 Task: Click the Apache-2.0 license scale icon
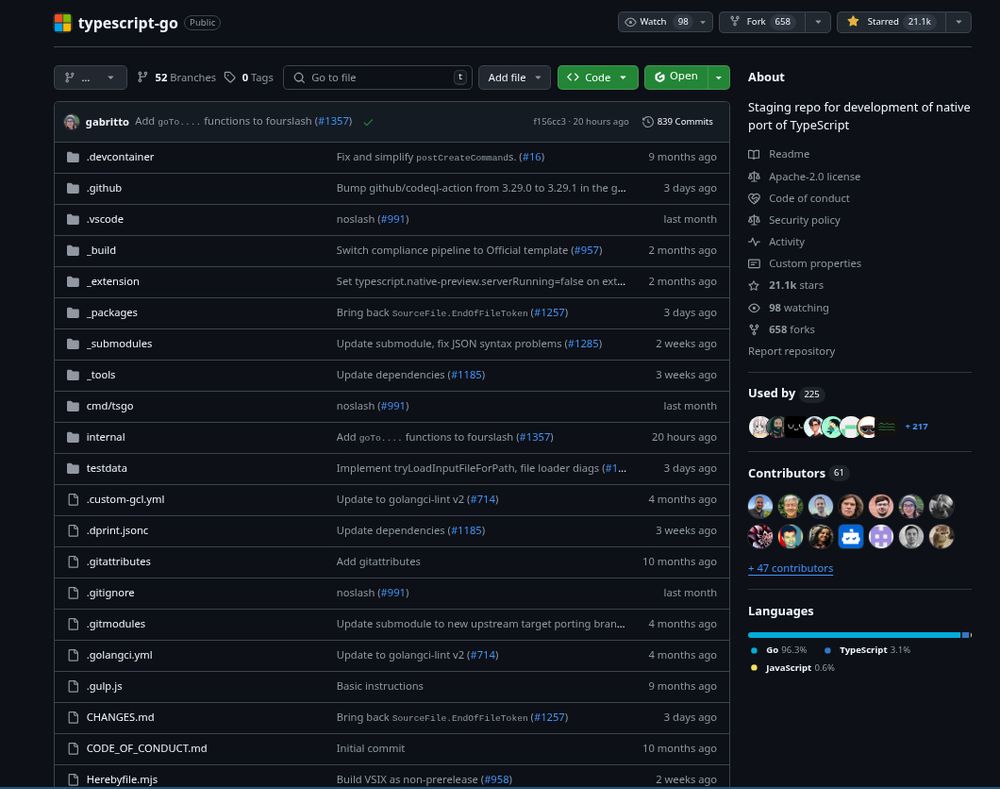point(754,177)
